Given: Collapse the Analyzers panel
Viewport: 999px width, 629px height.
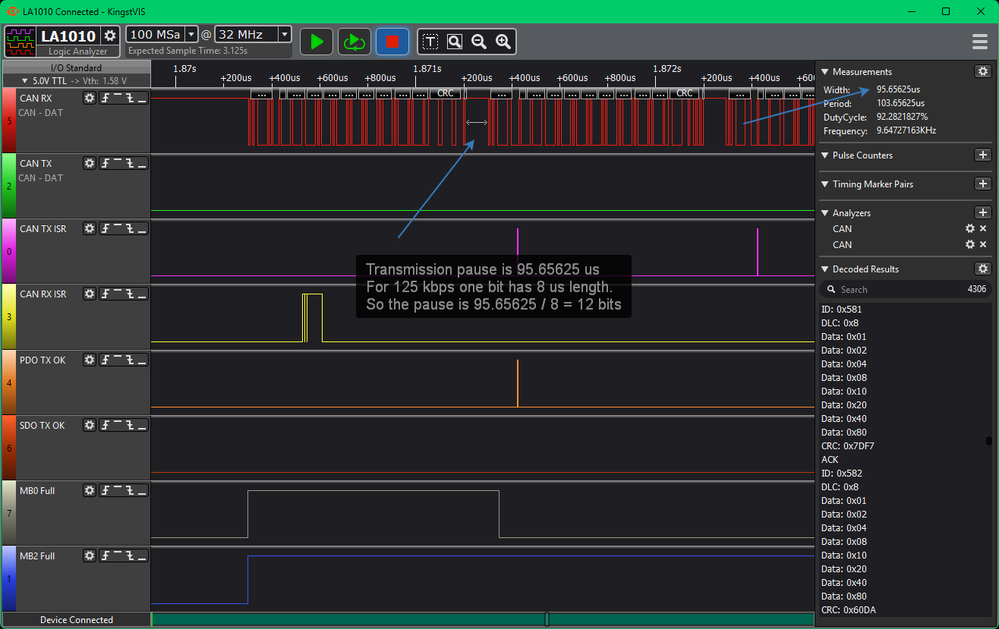Looking at the screenshot, I should [x=825, y=212].
